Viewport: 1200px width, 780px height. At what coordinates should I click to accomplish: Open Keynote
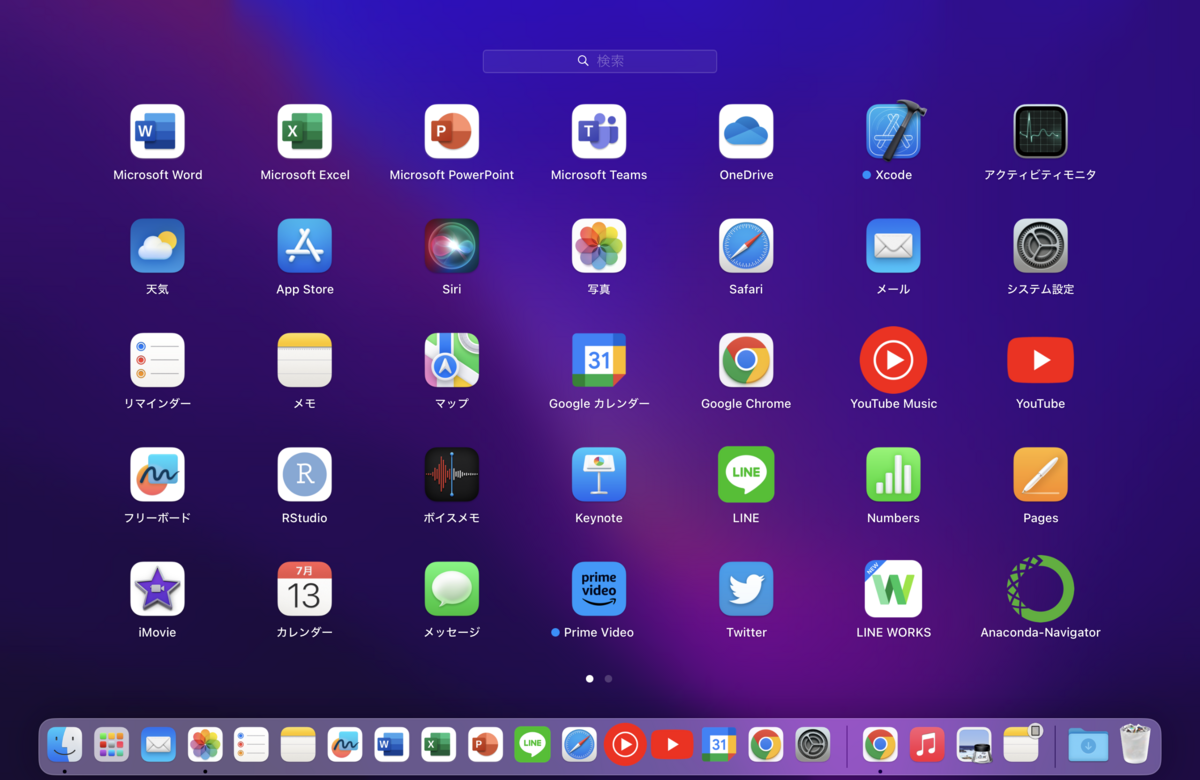pos(599,474)
